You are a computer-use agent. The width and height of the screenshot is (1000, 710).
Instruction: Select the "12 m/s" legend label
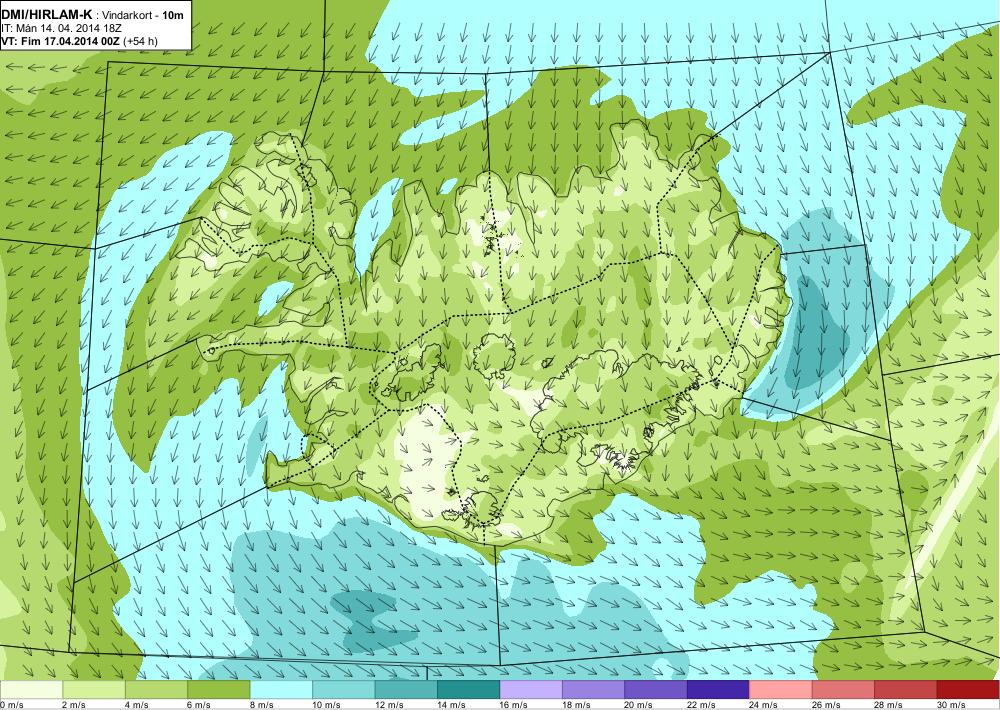(x=388, y=705)
